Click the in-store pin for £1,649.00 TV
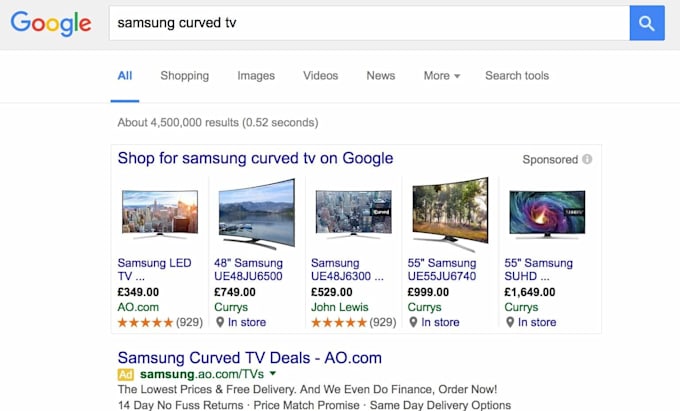This screenshot has height=411, width=680. point(511,322)
